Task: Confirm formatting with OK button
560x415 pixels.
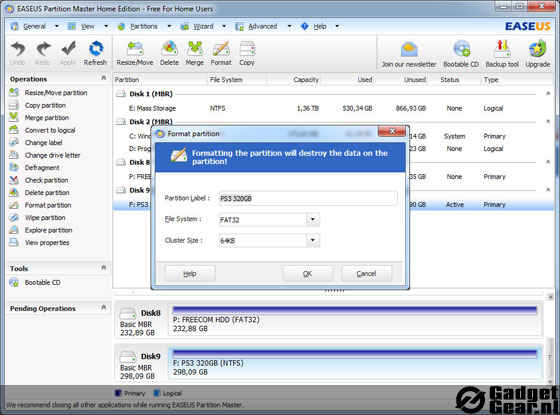Action: point(308,274)
